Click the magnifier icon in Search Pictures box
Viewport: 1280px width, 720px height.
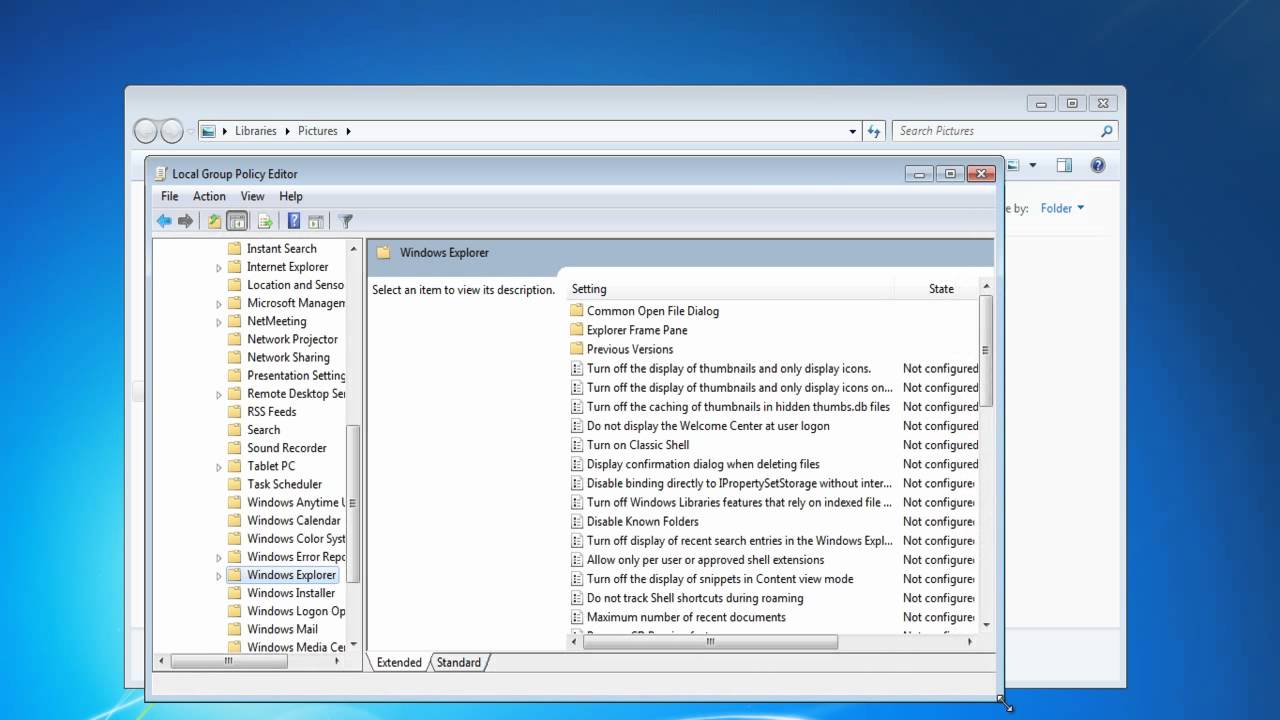(1106, 131)
